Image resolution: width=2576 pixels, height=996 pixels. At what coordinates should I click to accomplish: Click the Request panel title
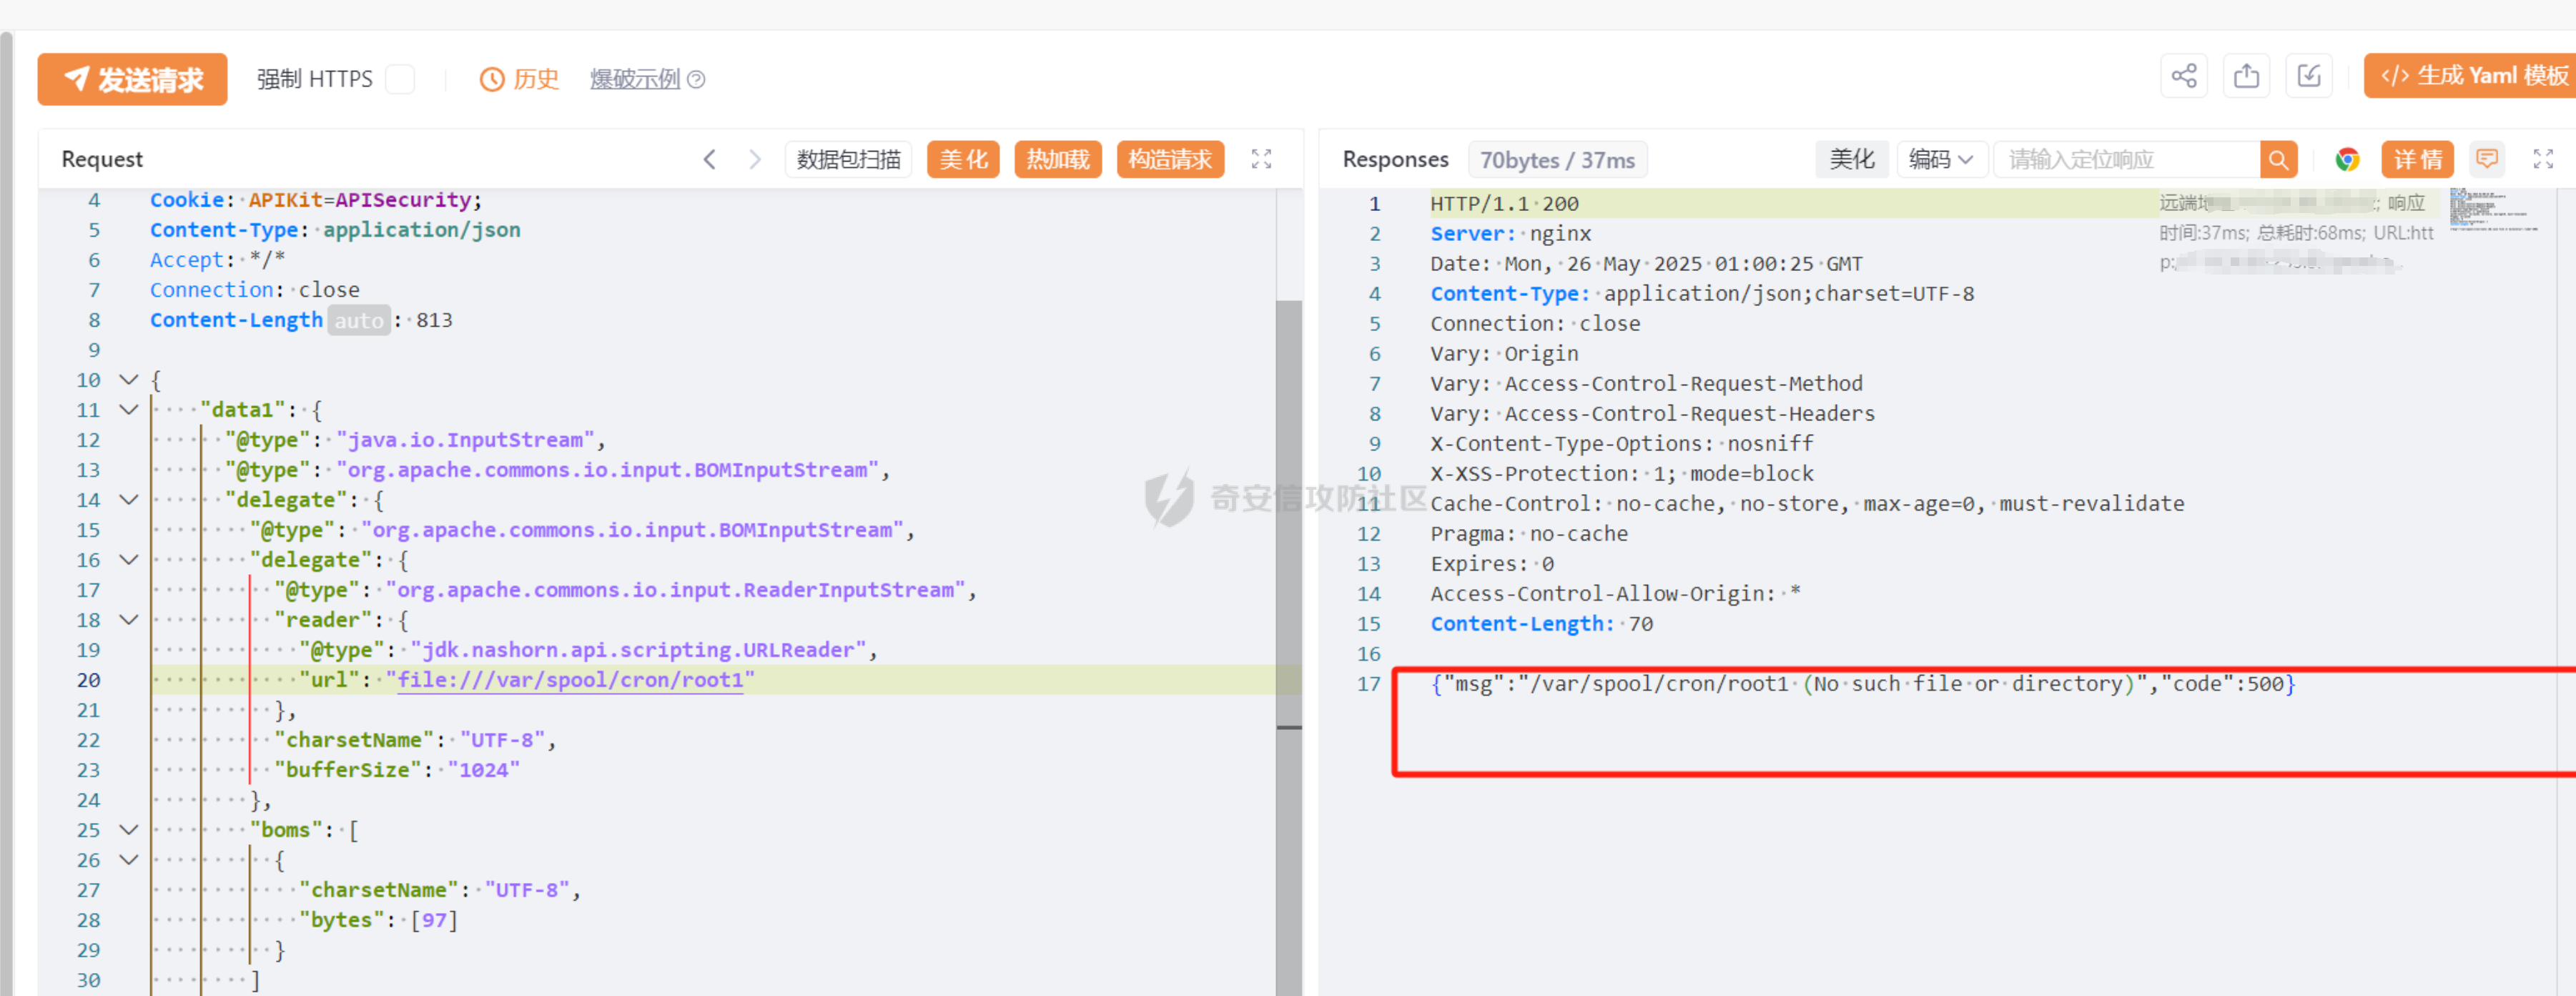[x=102, y=159]
